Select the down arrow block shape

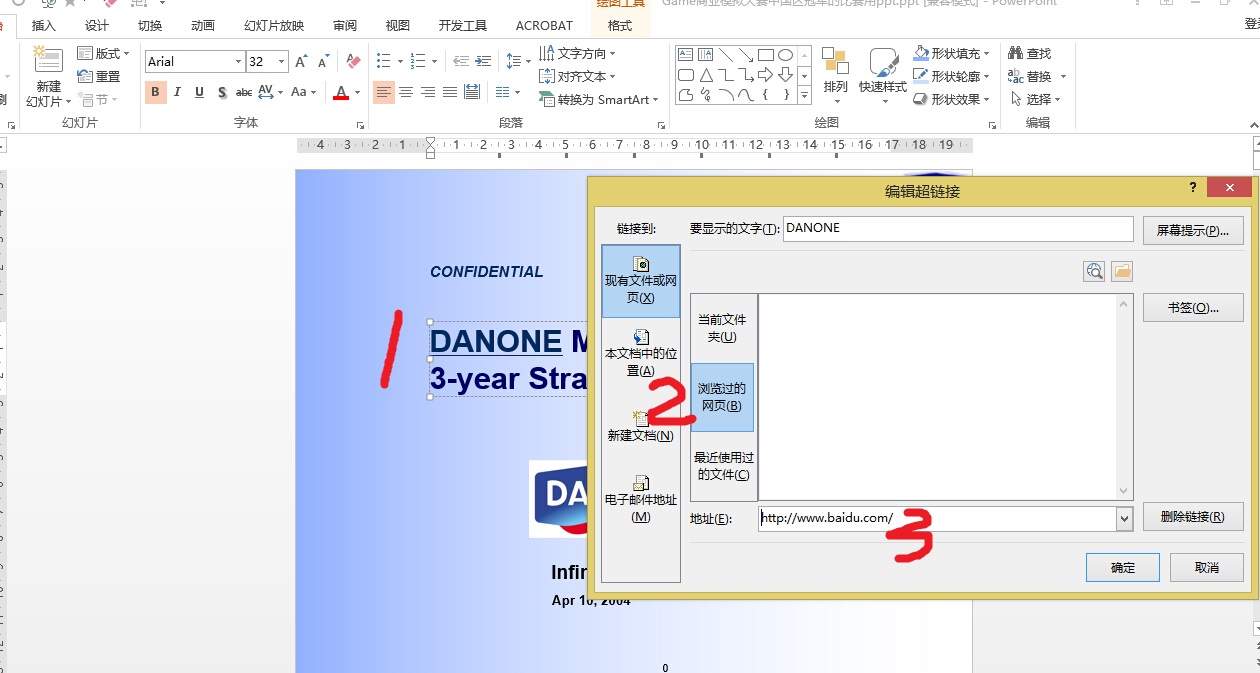click(786, 75)
